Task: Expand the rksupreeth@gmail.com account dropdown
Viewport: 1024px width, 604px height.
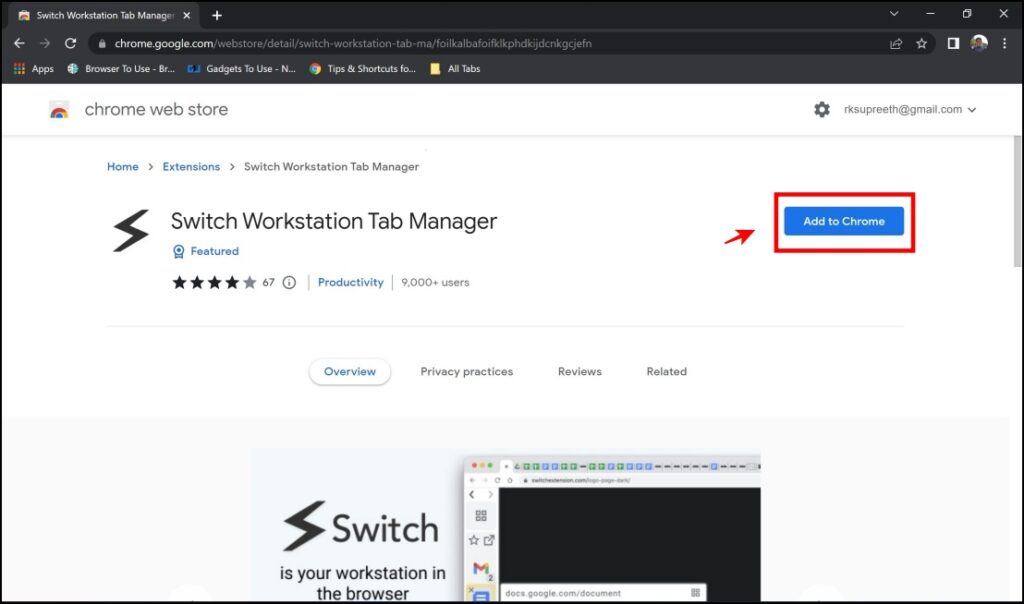Action: (911, 110)
